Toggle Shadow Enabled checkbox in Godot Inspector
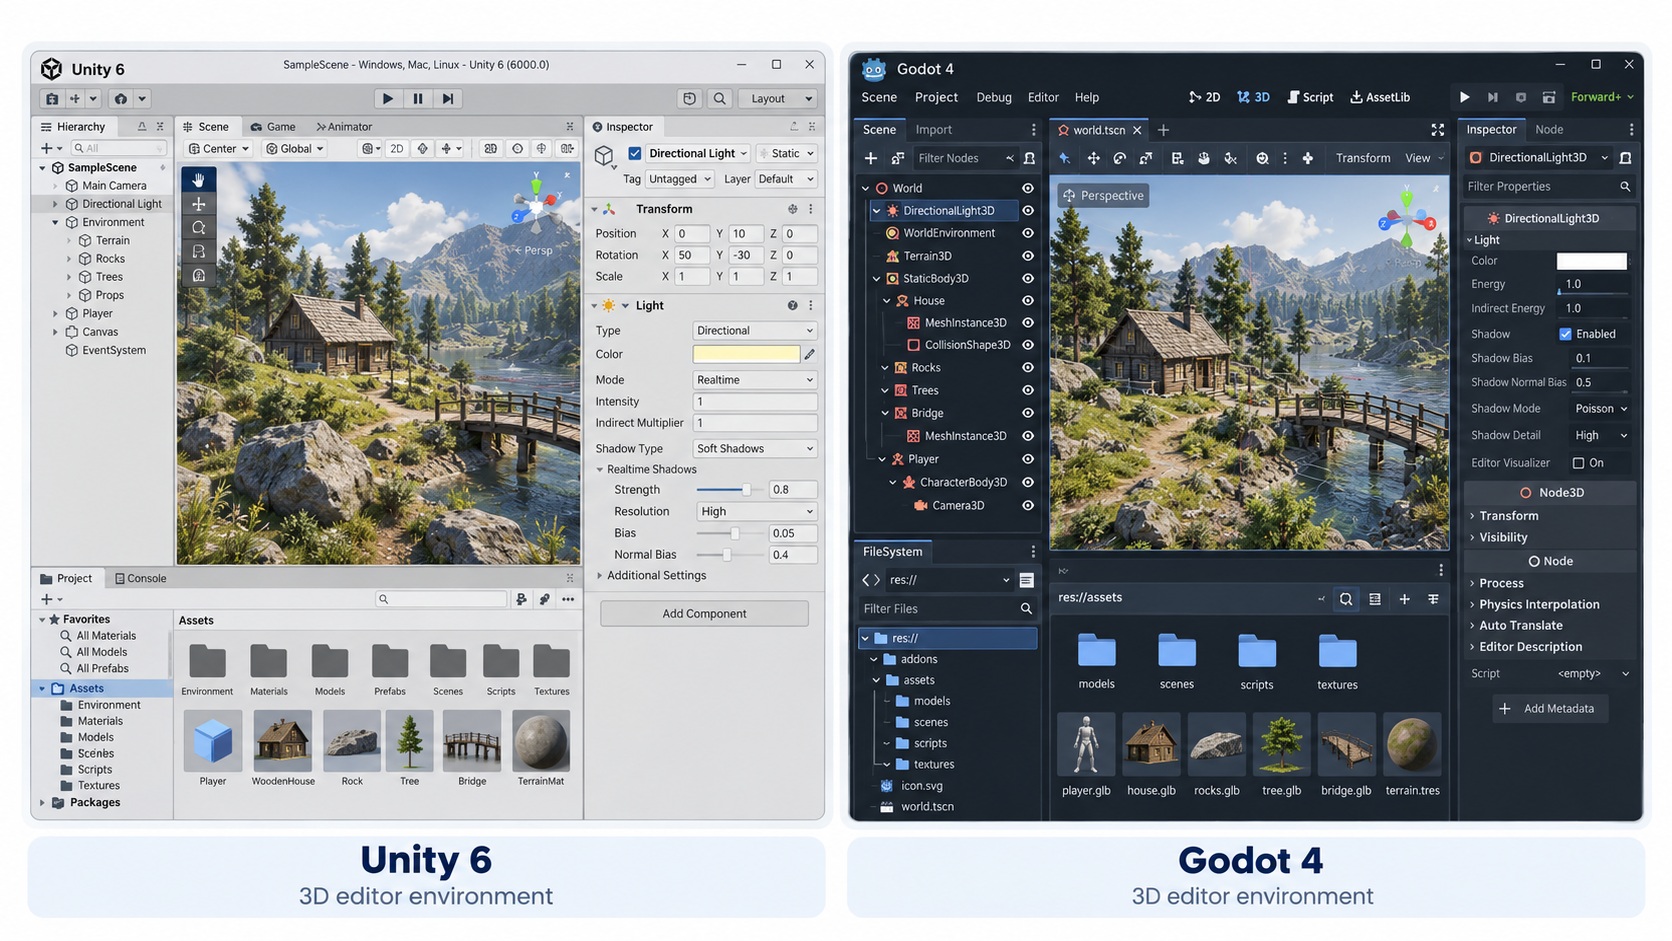 point(1565,334)
